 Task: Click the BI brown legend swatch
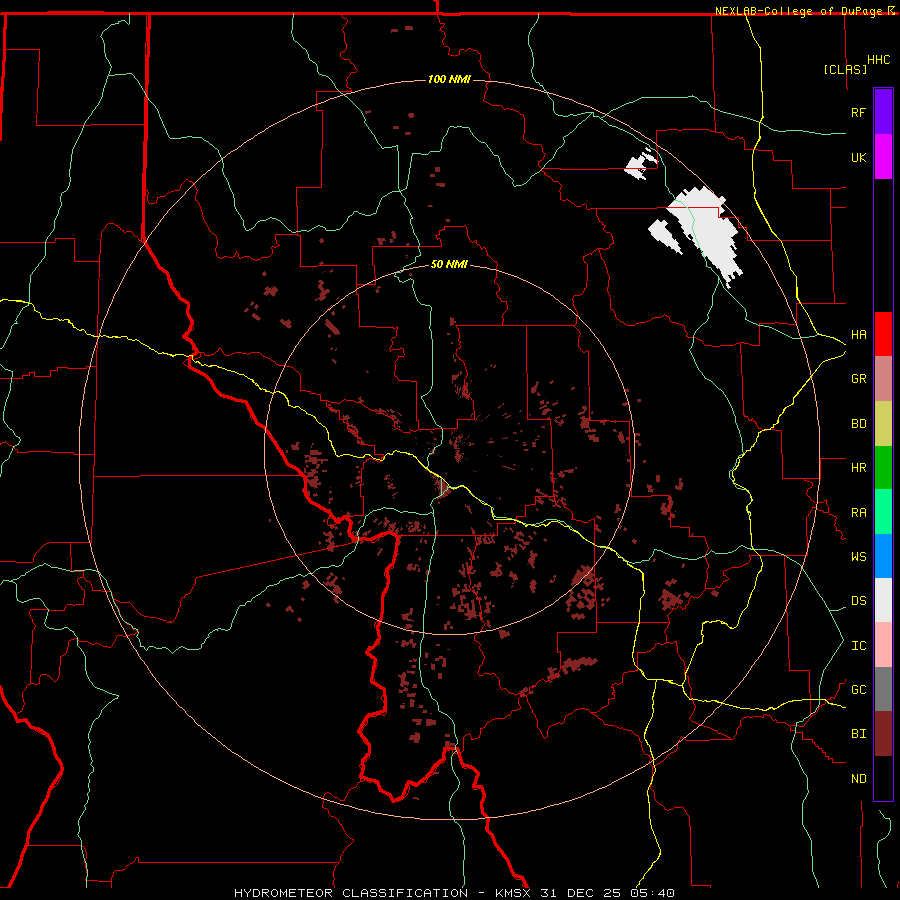click(883, 734)
